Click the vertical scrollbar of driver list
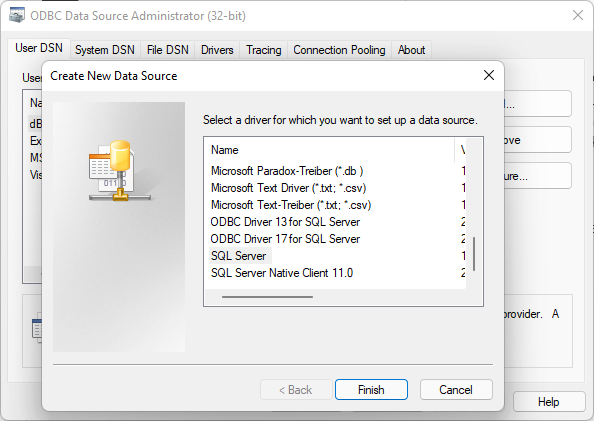Image resolution: width=594 pixels, height=421 pixels. click(474, 254)
